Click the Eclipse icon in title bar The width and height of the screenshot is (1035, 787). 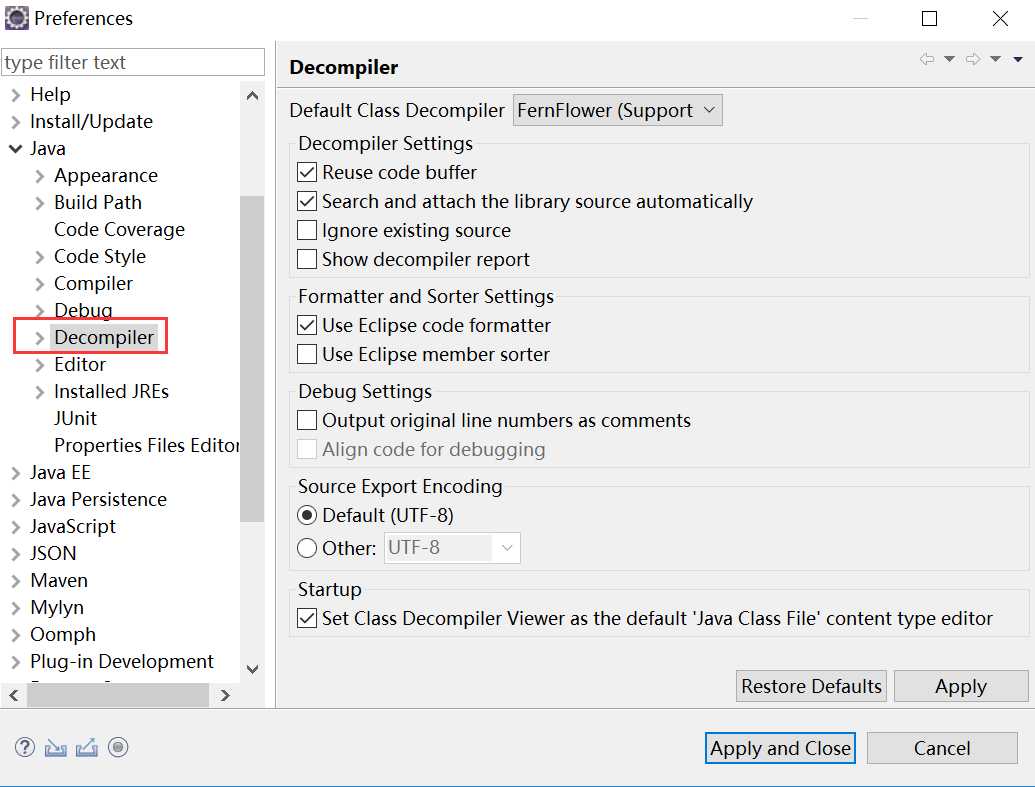17,18
